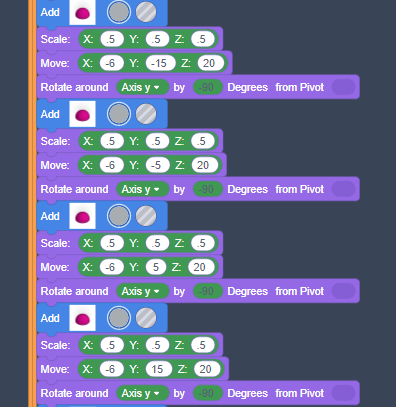Open the Axis y dropdown below Move Y: -5

pyautogui.click(x=143, y=189)
